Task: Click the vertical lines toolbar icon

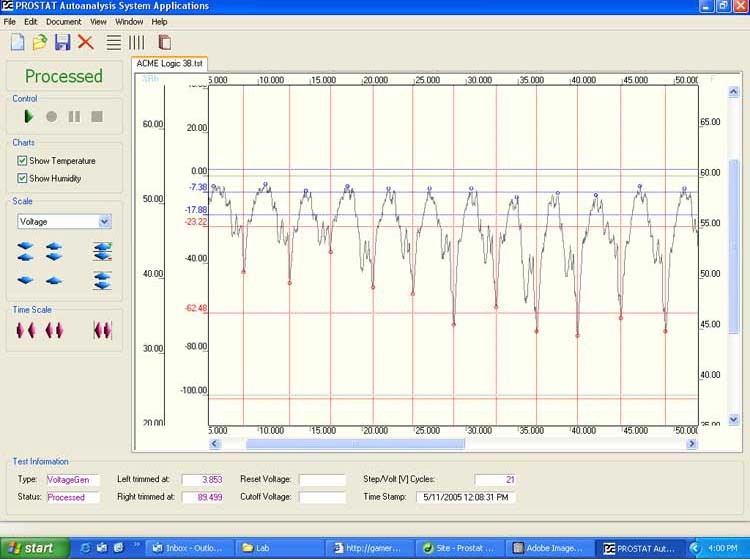Action: 137,42
